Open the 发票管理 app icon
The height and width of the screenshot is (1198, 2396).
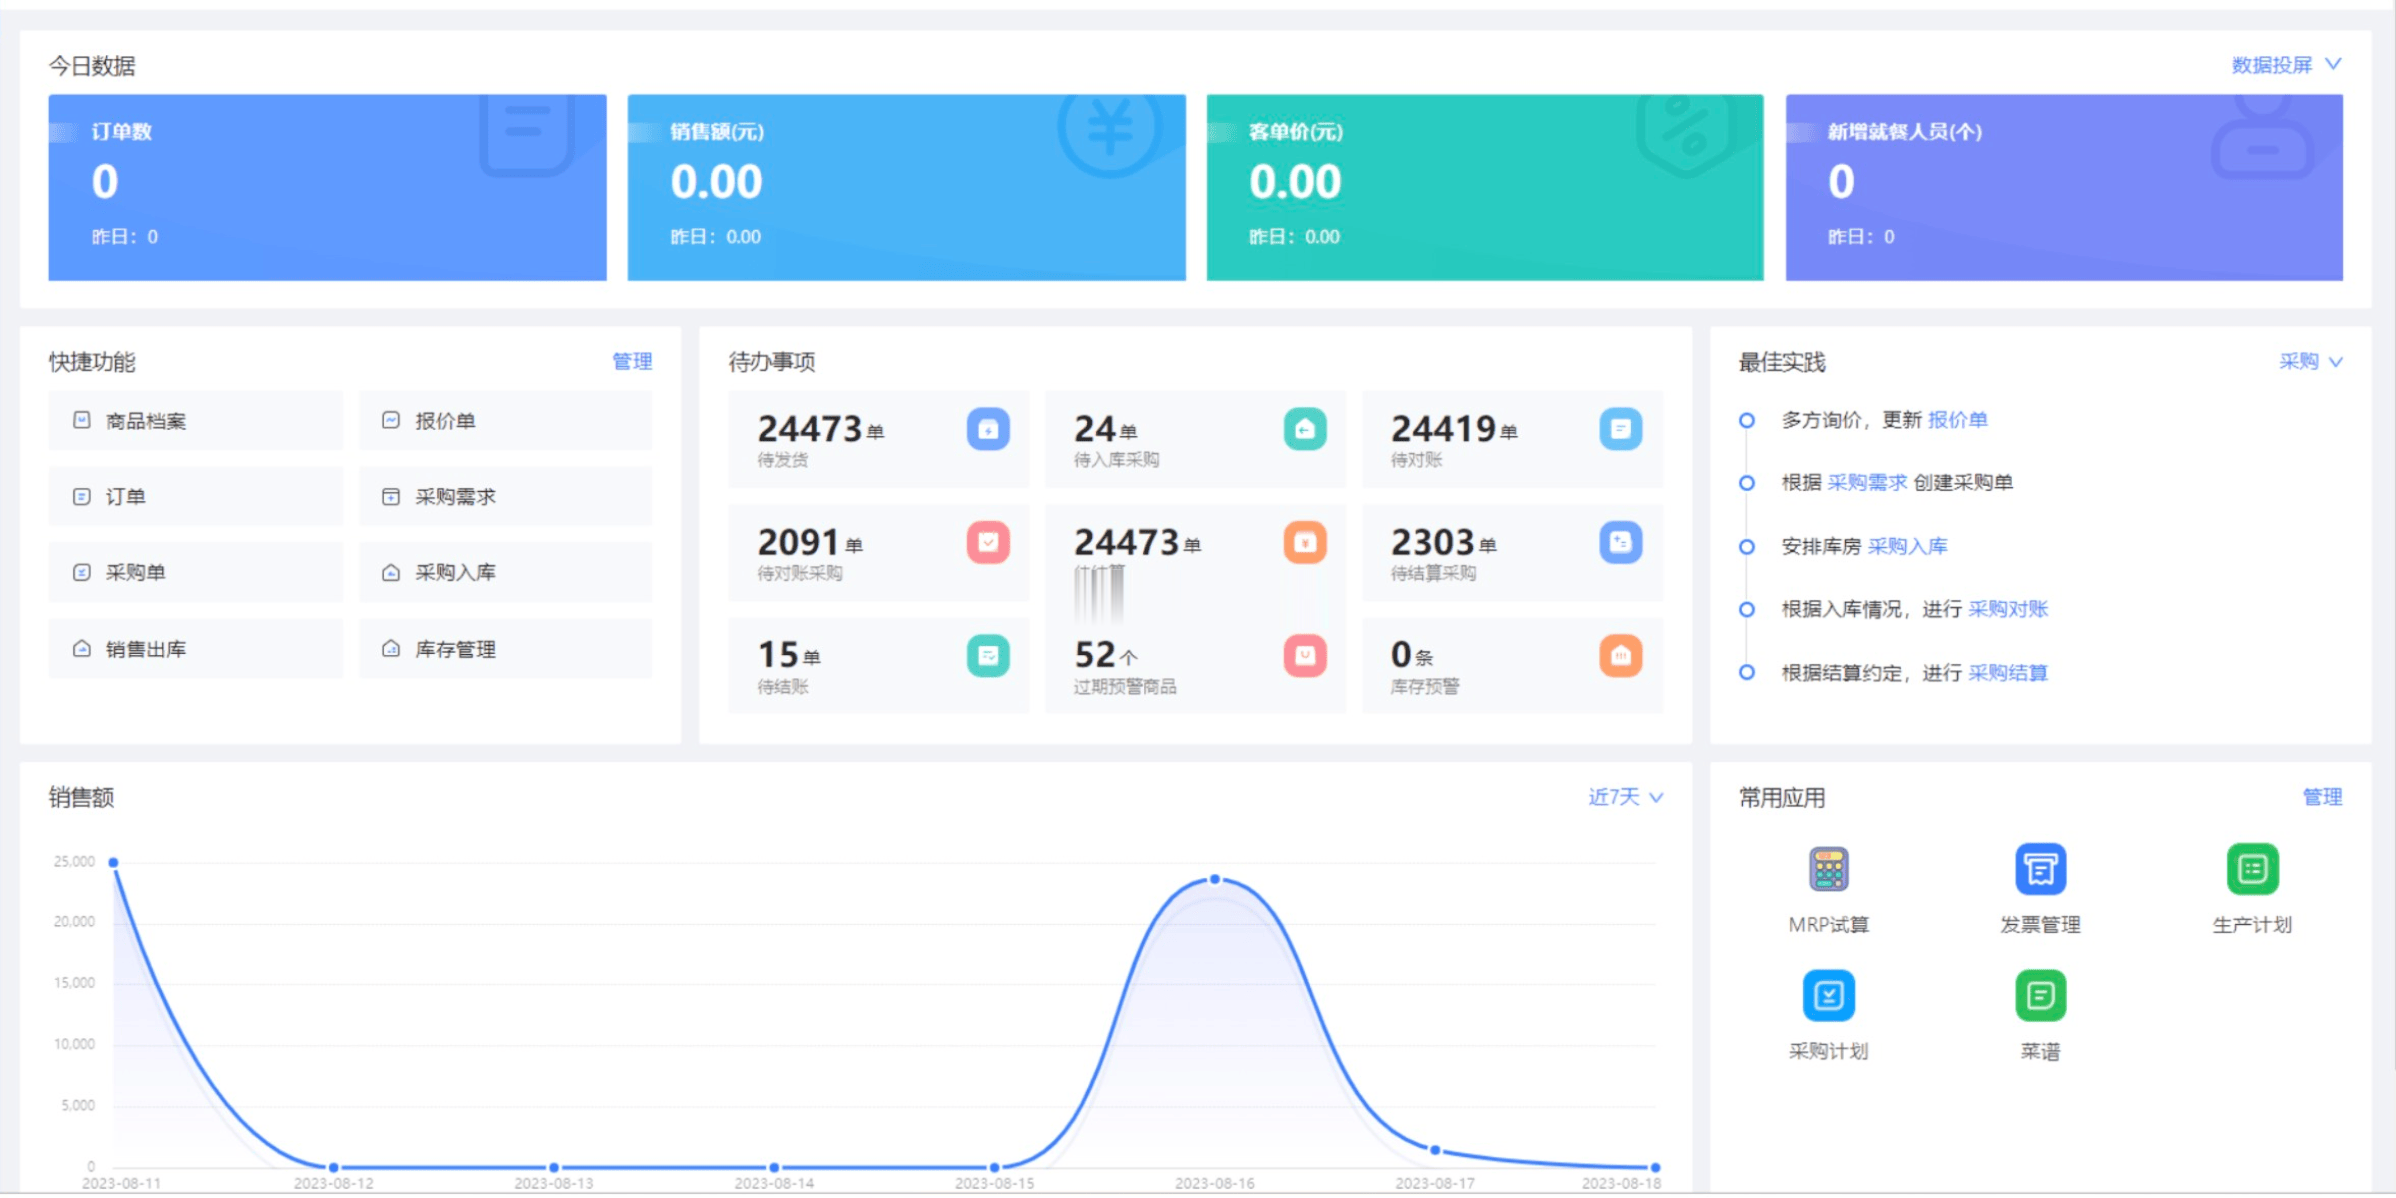click(x=2040, y=868)
